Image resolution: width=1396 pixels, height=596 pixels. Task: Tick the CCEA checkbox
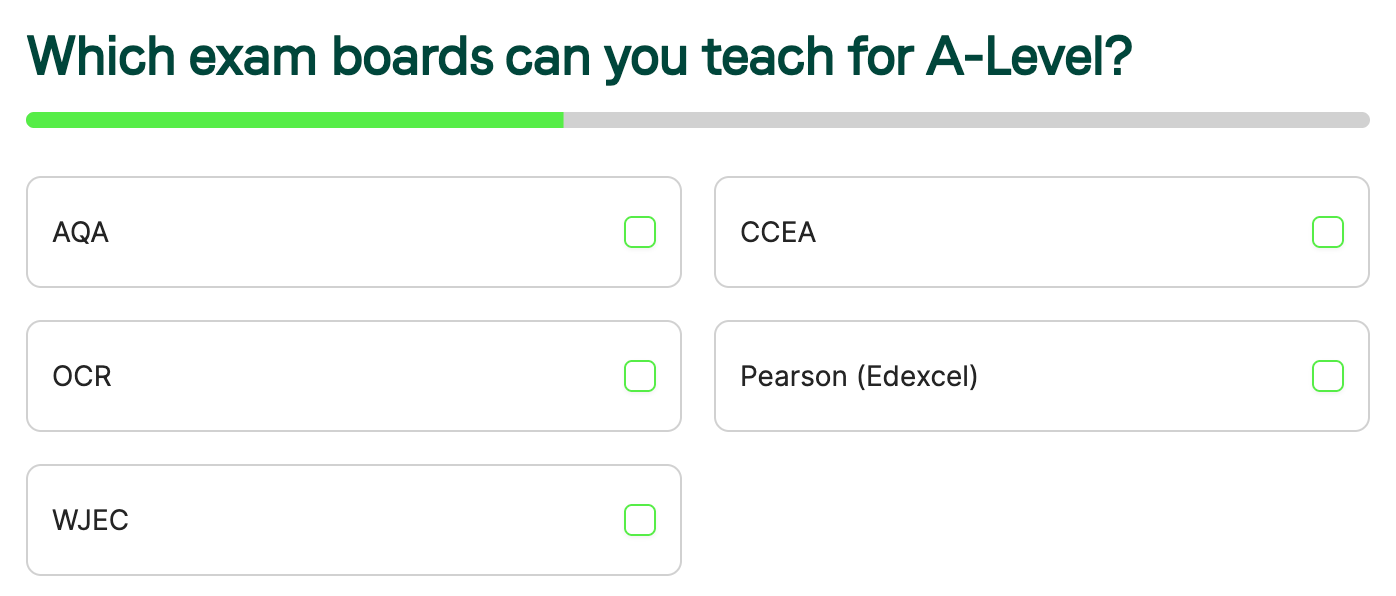[x=1328, y=232]
